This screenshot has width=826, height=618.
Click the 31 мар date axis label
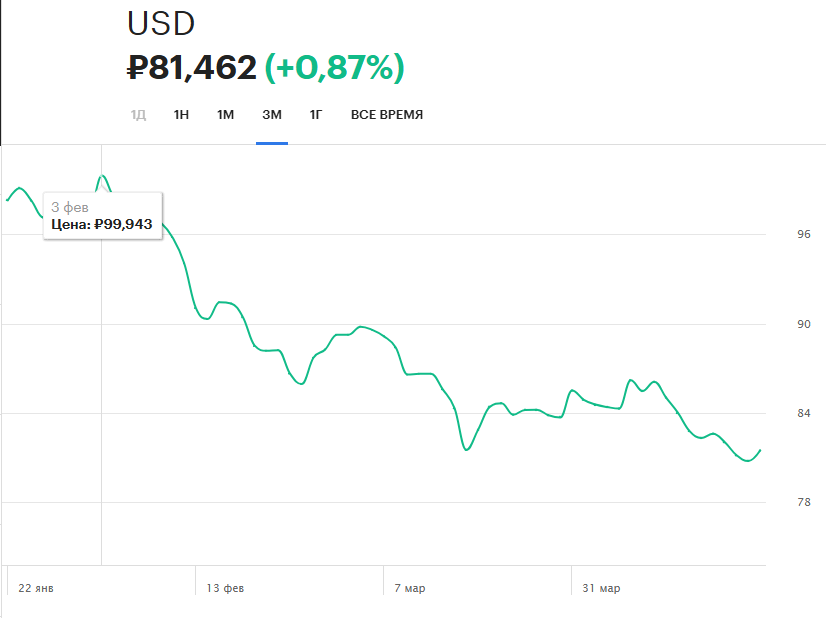pos(601,588)
